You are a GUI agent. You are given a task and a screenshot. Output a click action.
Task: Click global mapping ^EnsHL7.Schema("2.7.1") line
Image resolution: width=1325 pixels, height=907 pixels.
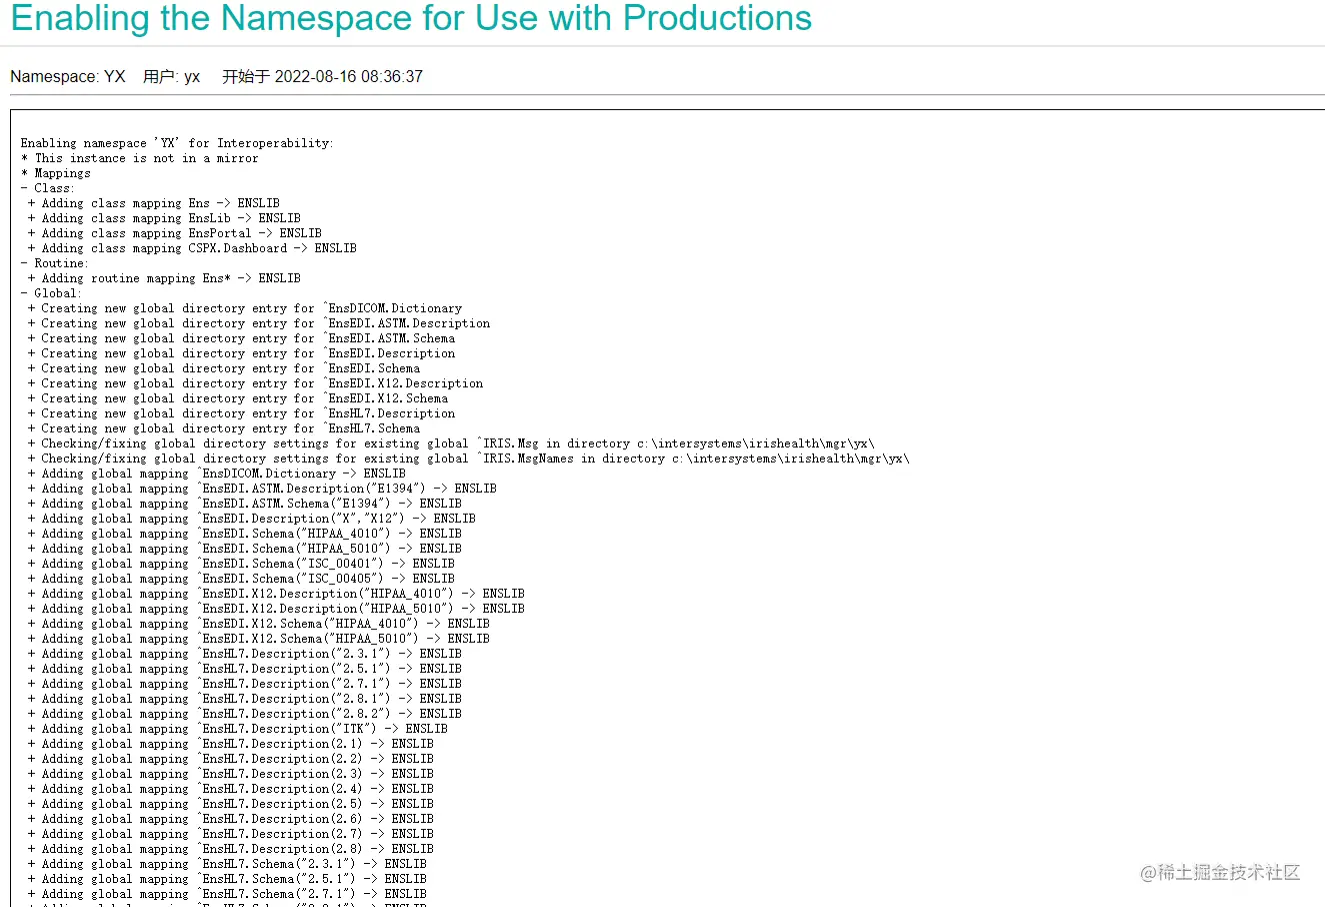tap(227, 893)
